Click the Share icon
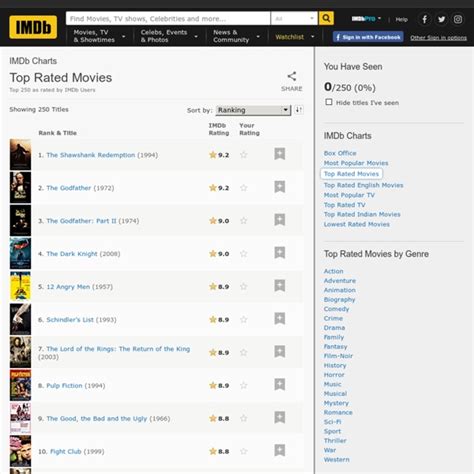 click(292, 76)
